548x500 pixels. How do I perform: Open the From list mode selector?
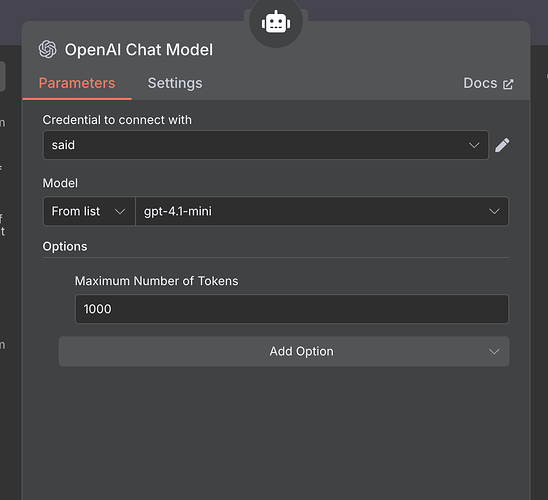89,211
